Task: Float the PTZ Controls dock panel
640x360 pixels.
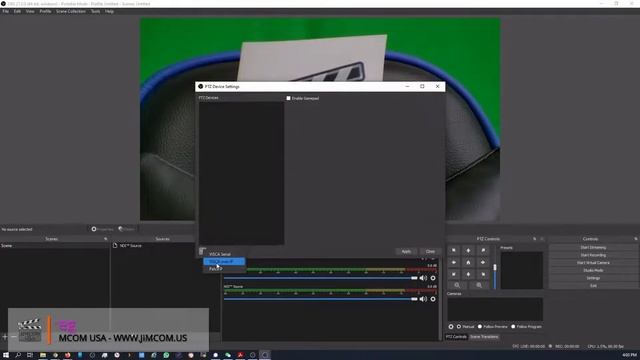Action: [534, 239]
